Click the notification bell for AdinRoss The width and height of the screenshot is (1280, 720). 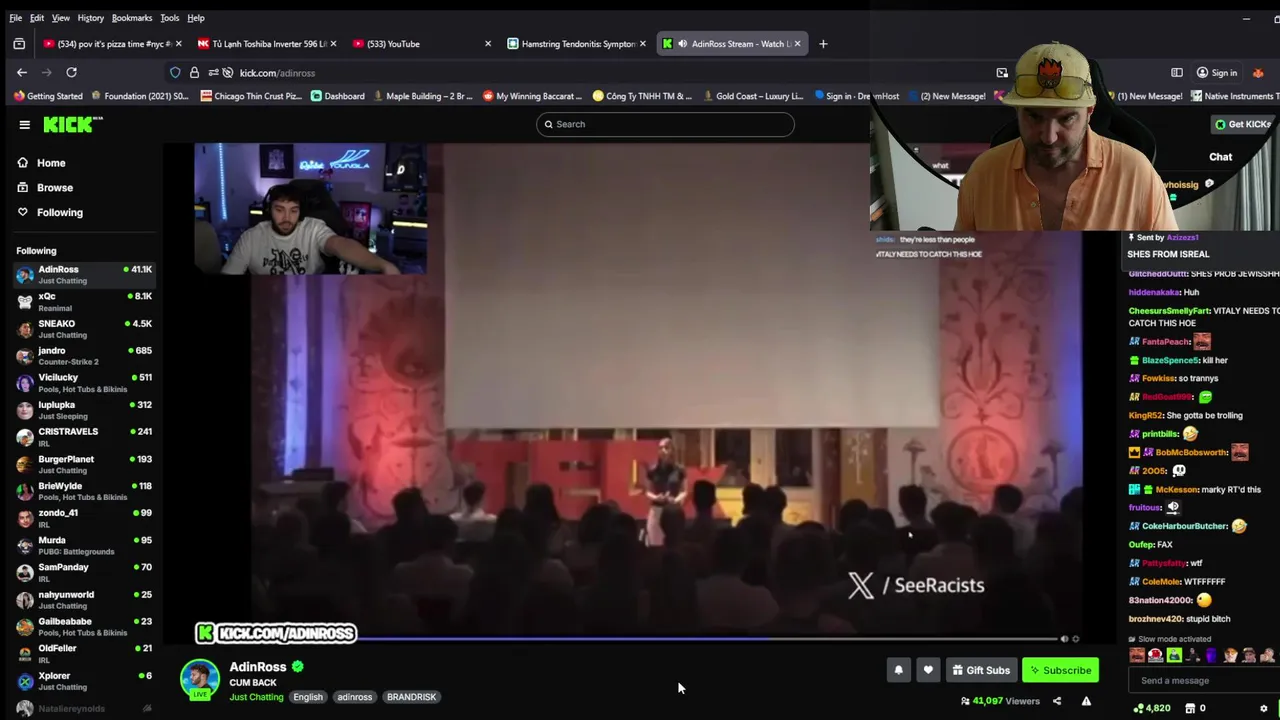click(x=898, y=670)
